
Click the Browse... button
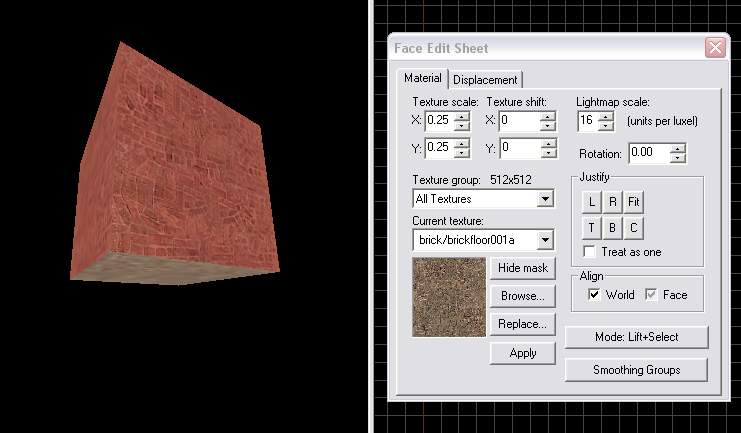(522, 296)
